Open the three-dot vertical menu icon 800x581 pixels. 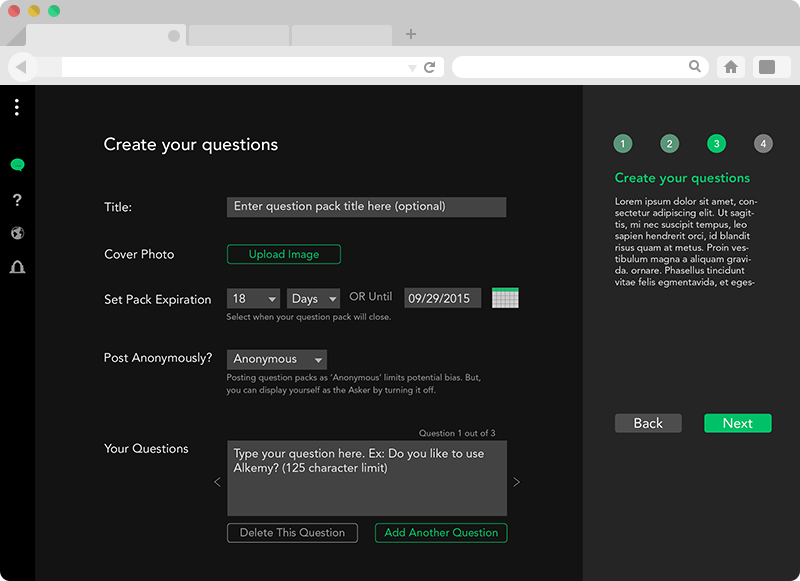coord(17,107)
